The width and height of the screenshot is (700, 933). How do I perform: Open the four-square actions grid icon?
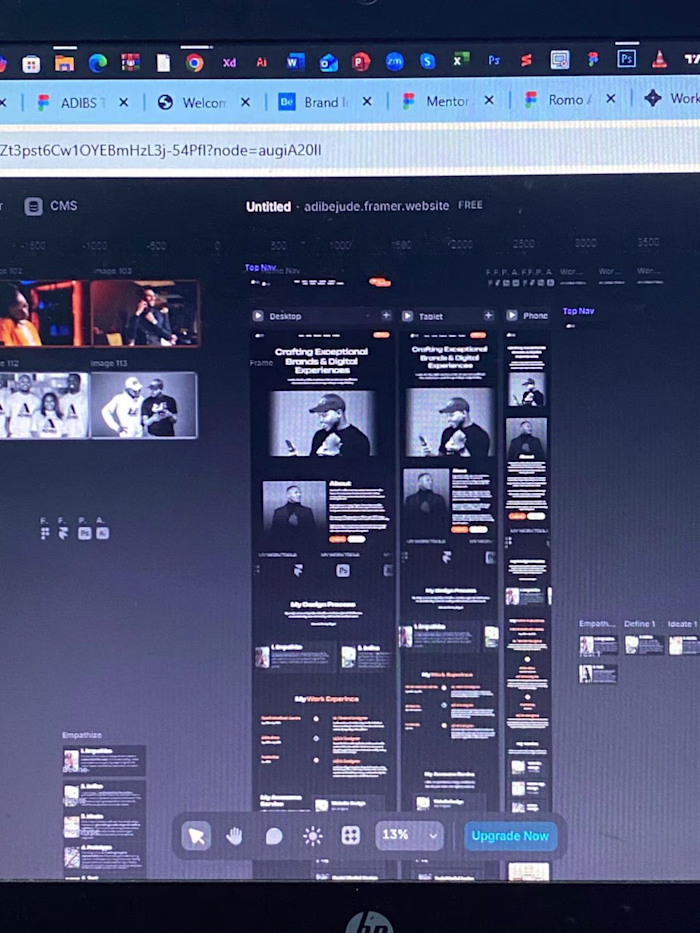point(350,835)
